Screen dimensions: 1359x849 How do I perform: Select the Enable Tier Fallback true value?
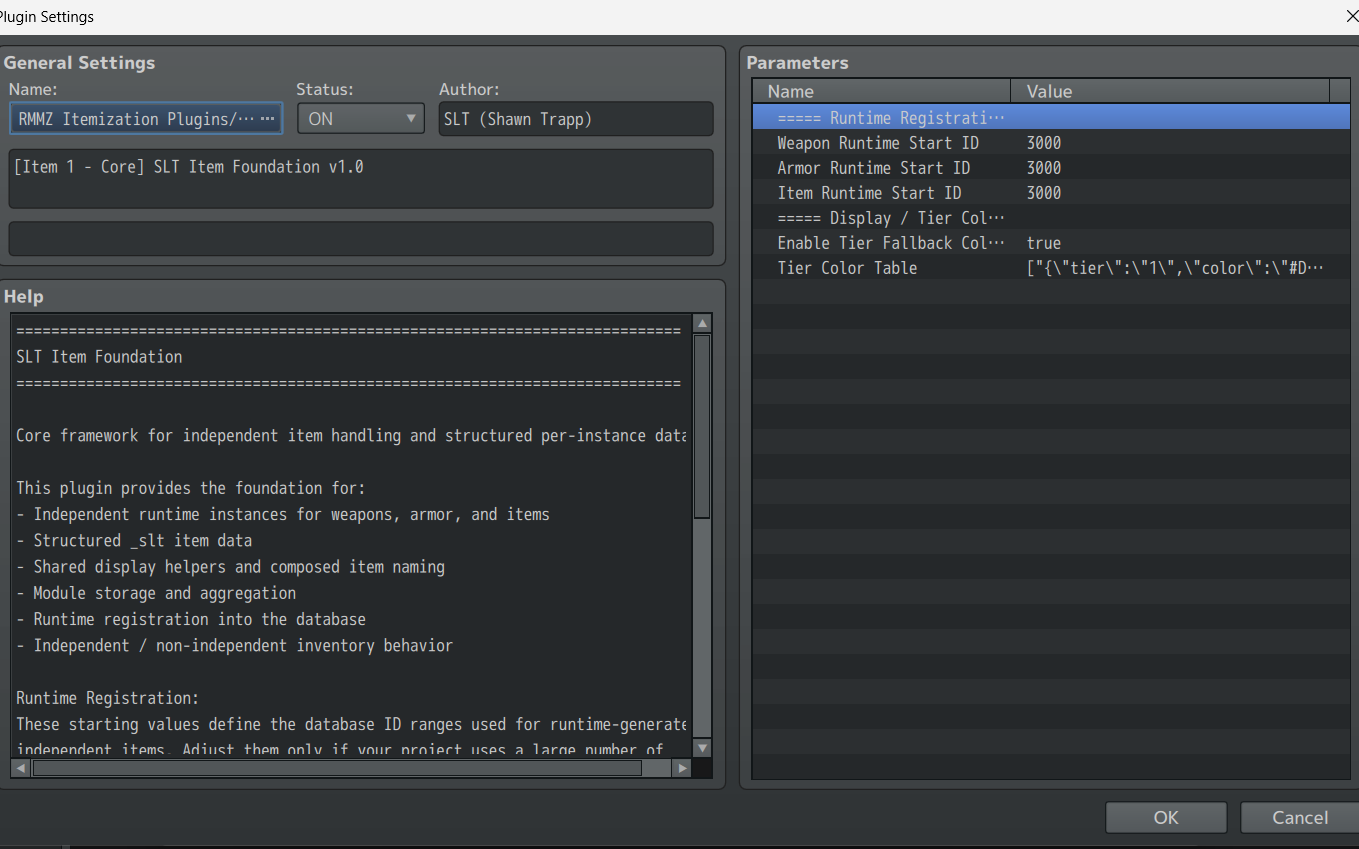(1043, 243)
